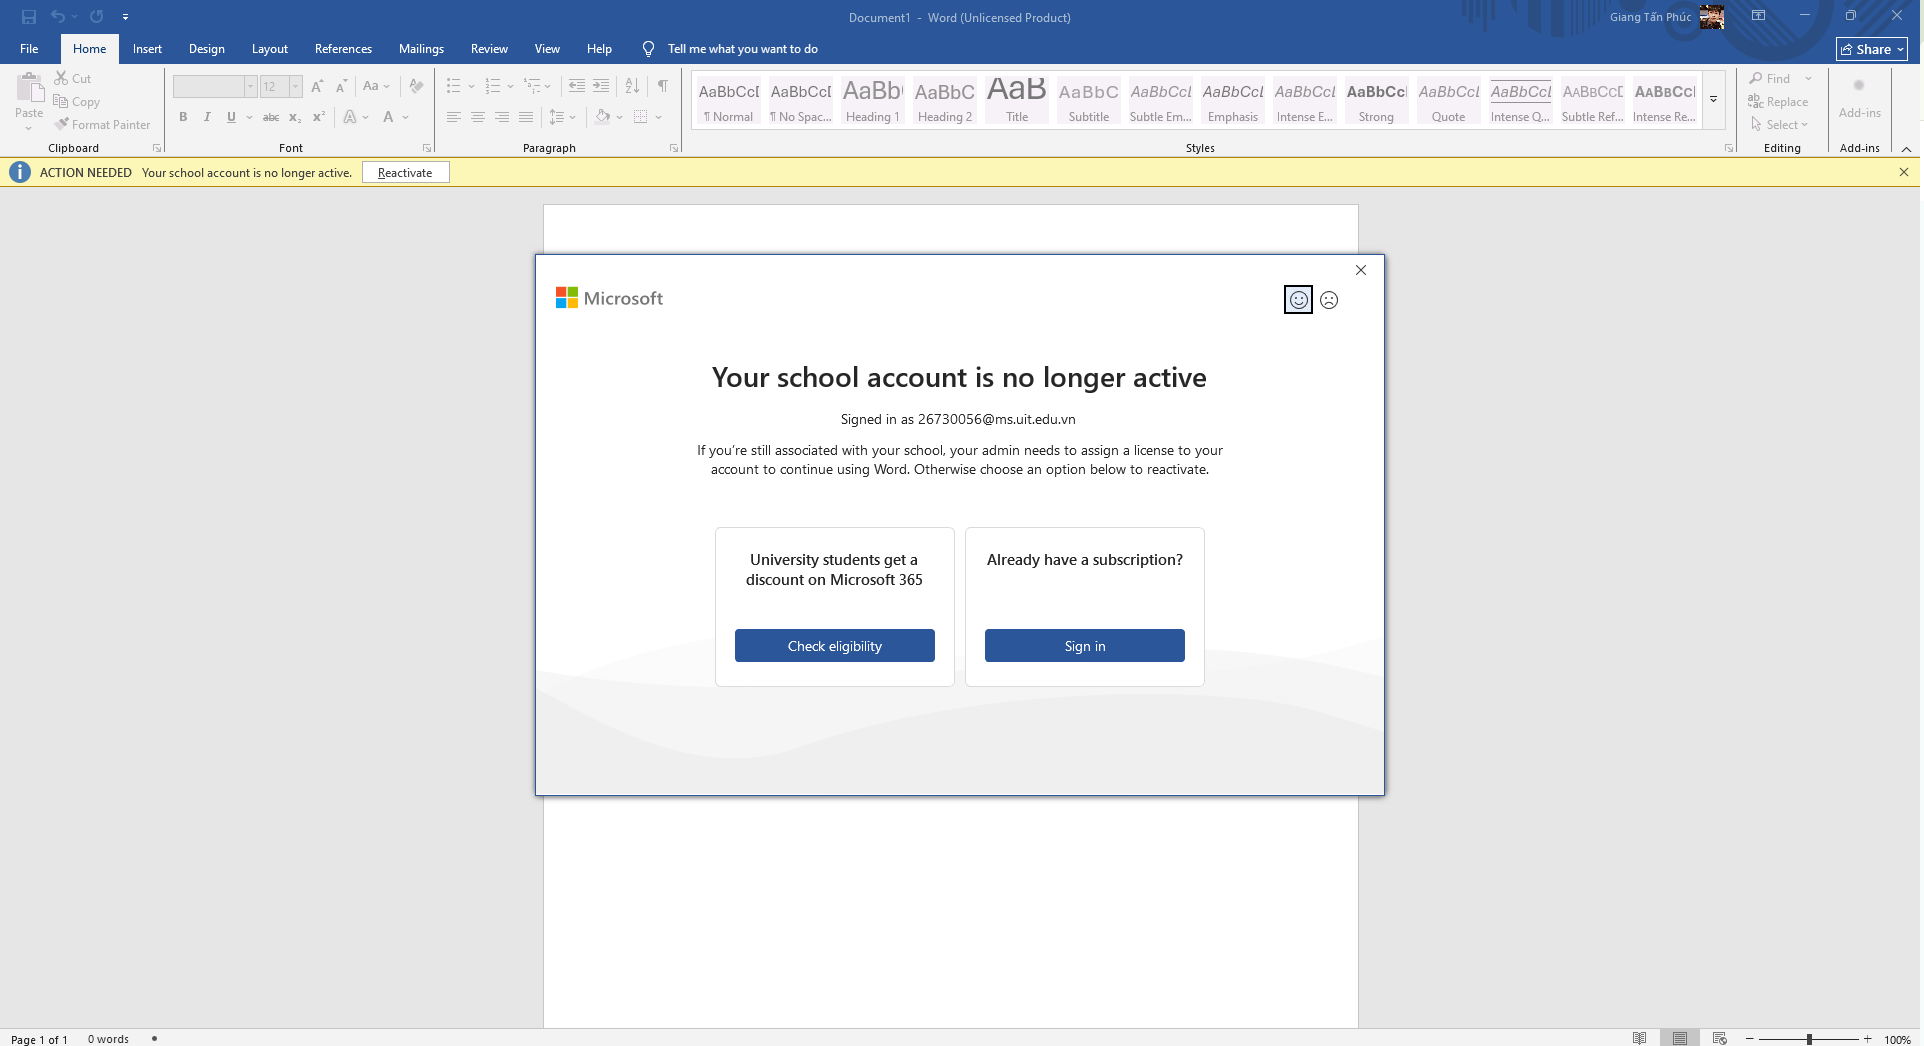The image size is (1924, 1046).
Task: Click the Add-ins icon
Action: point(1859,98)
